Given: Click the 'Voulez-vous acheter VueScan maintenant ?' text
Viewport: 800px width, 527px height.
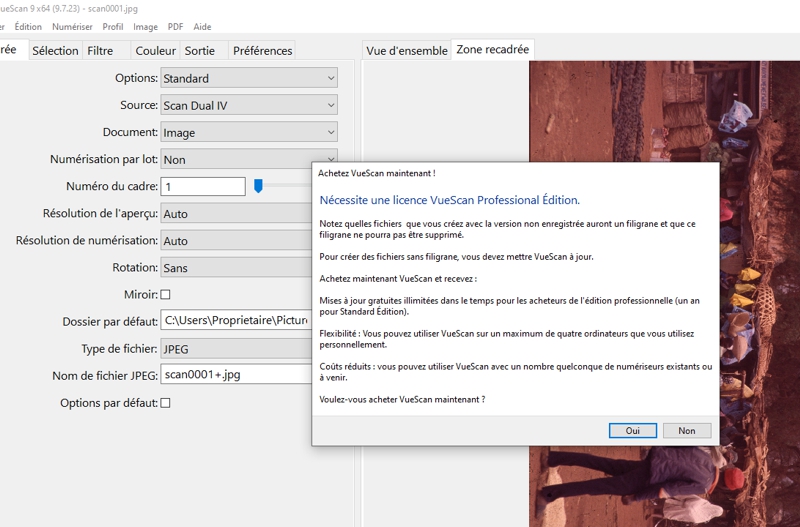Looking at the screenshot, I should pos(402,399).
